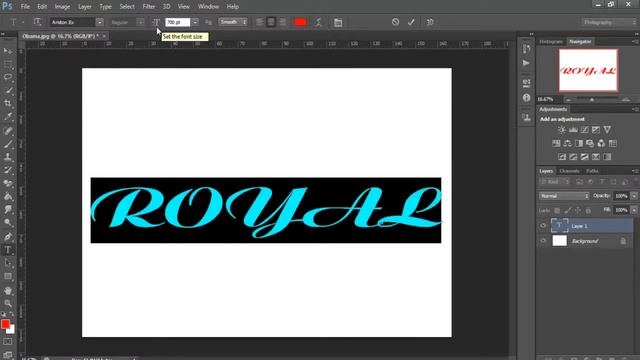Select the Brush tool

[8, 144]
